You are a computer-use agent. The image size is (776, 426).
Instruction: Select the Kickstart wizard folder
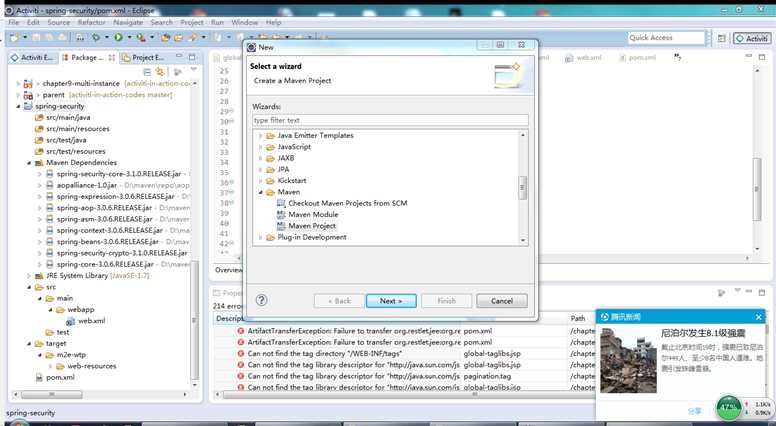(x=291, y=181)
